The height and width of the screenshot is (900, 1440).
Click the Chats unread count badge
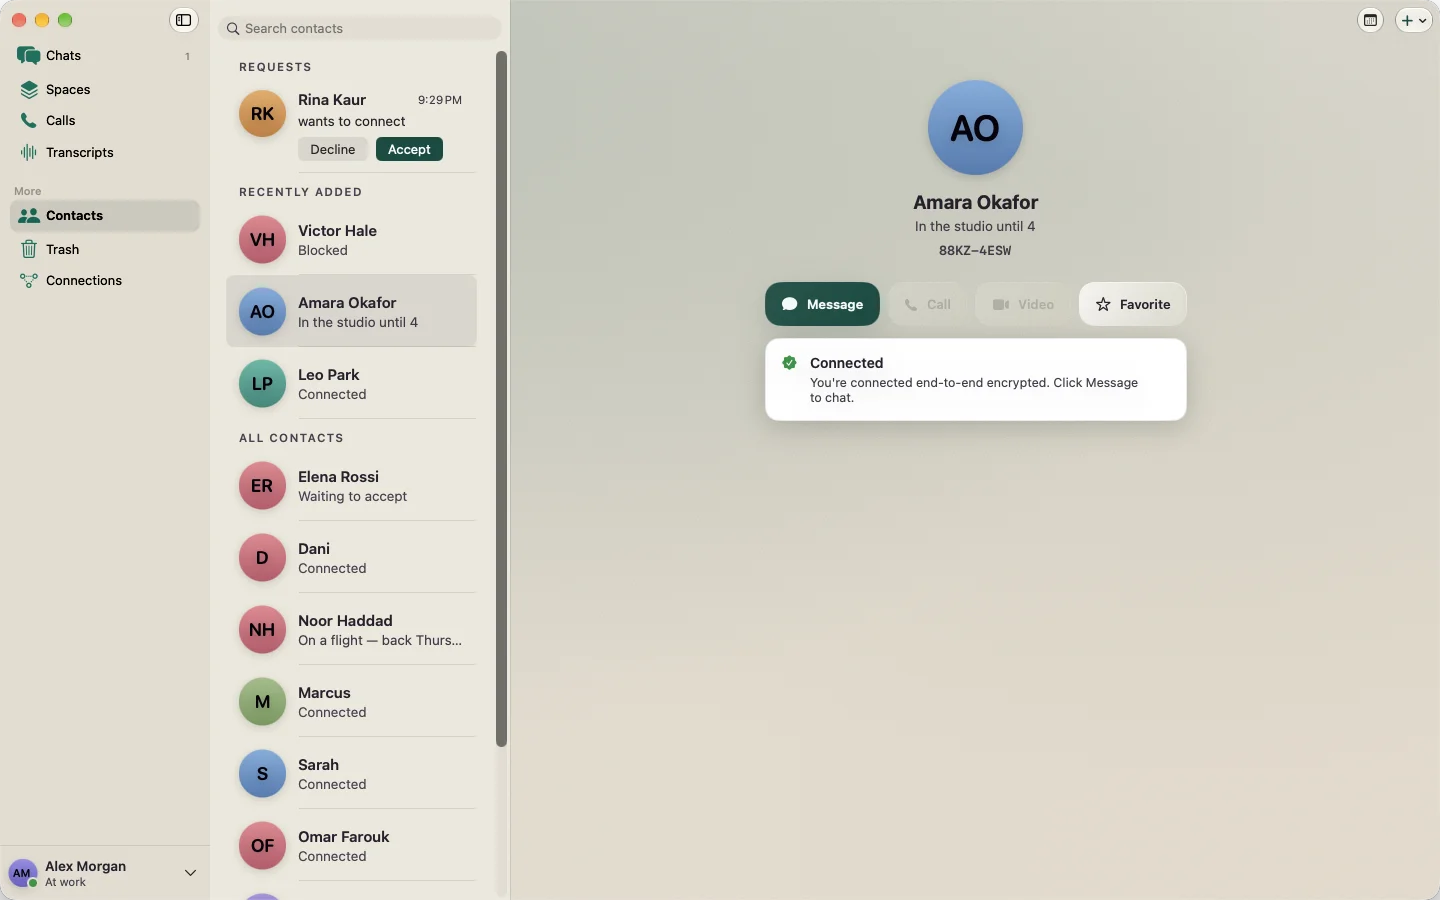187,56
